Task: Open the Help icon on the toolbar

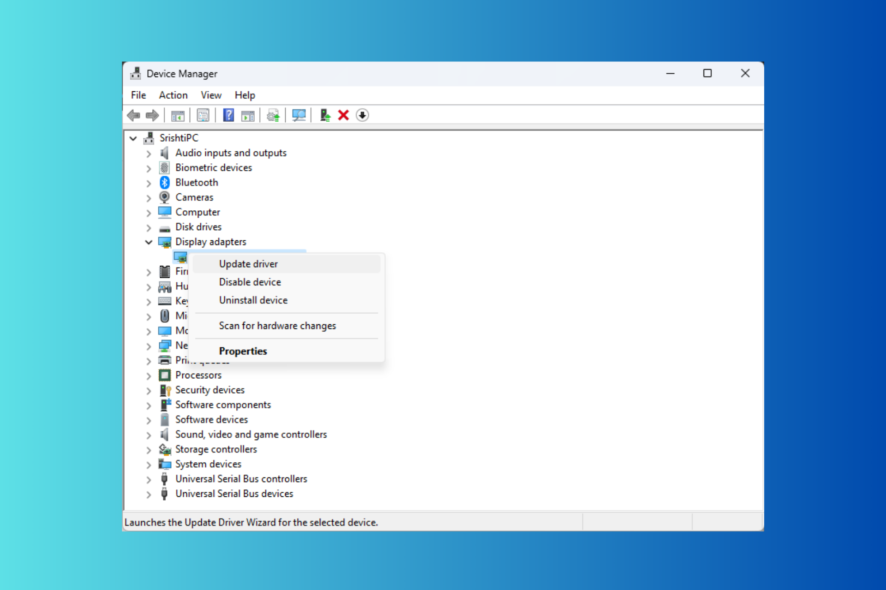Action: click(228, 115)
